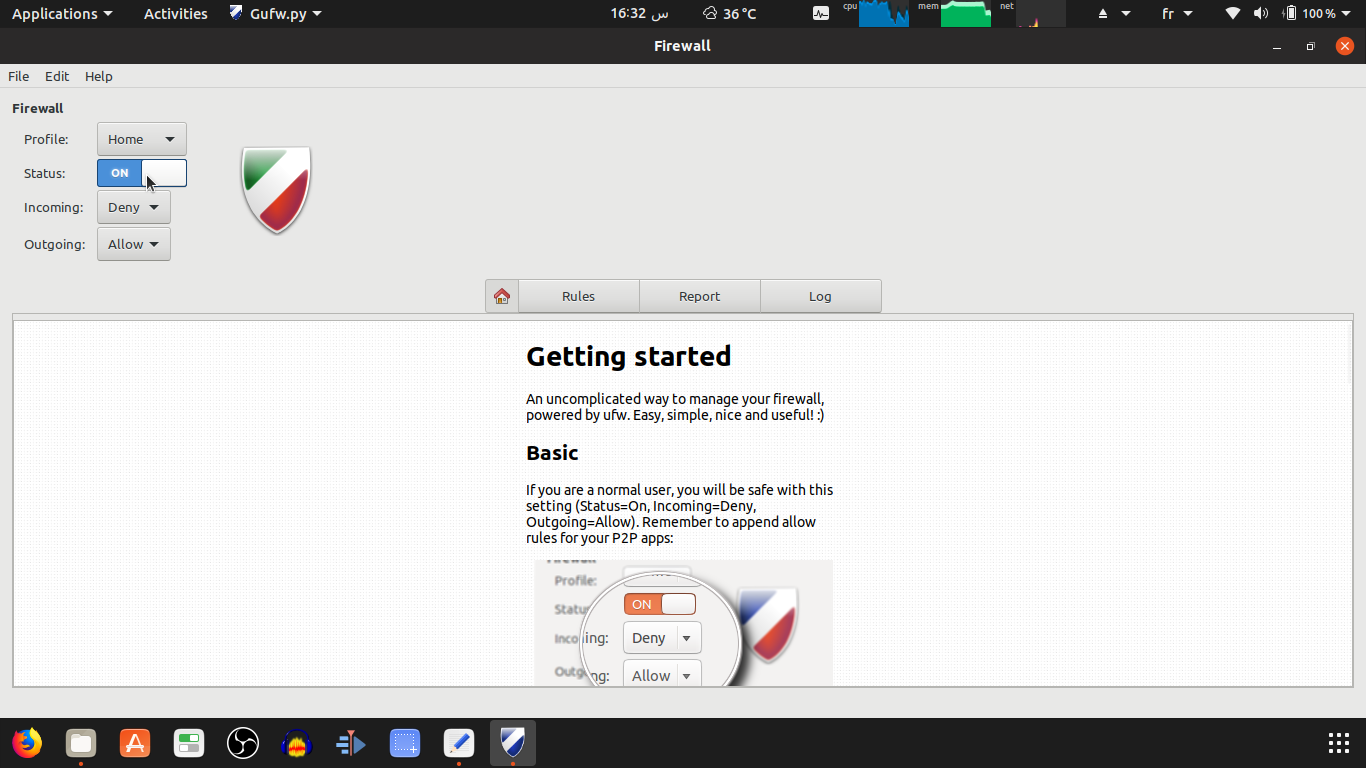Click Activities in the top panel
Viewport: 1366px width, 768px height.
pos(176,14)
